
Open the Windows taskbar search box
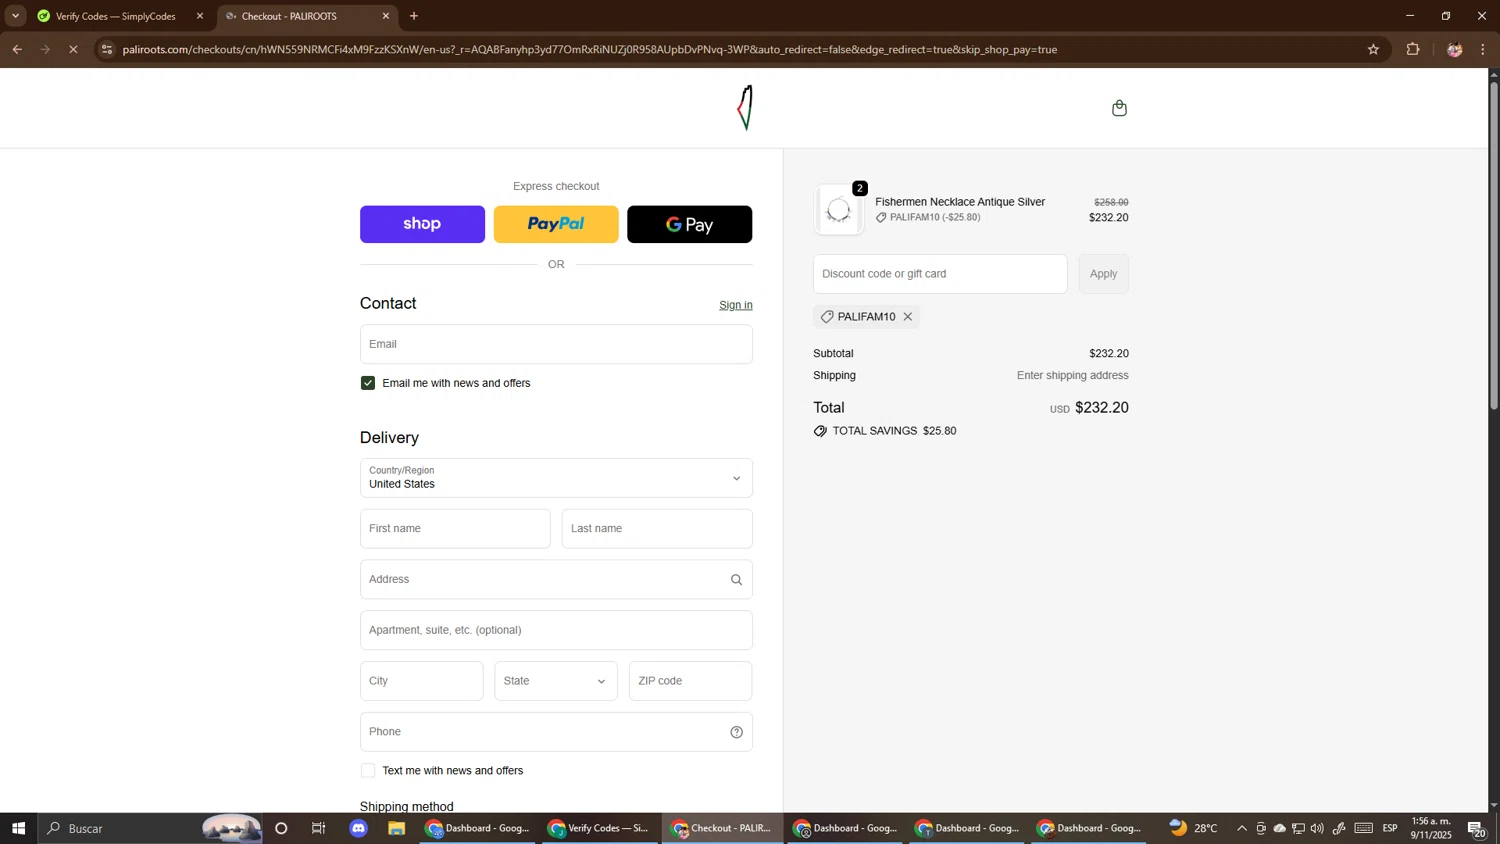[150, 829]
